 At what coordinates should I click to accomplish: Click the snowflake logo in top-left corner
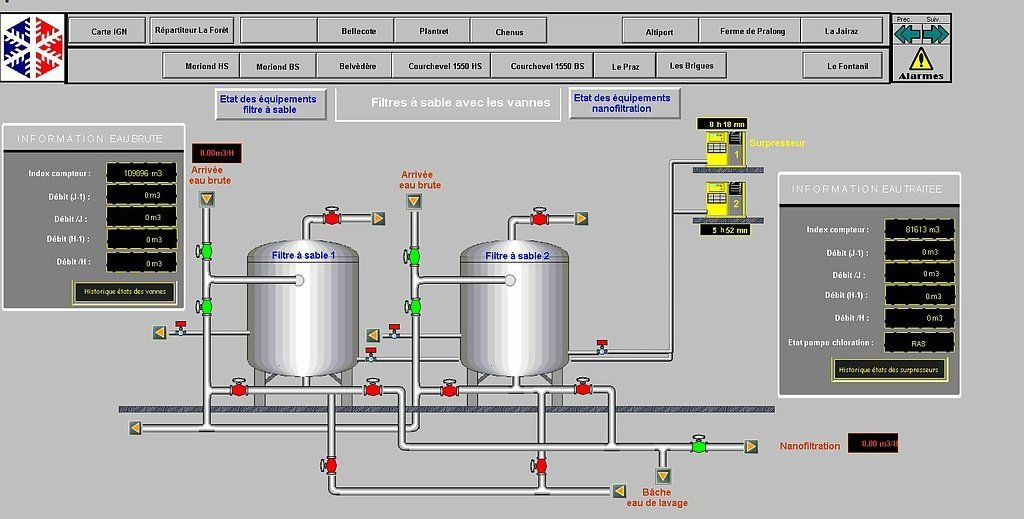(x=32, y=48)
